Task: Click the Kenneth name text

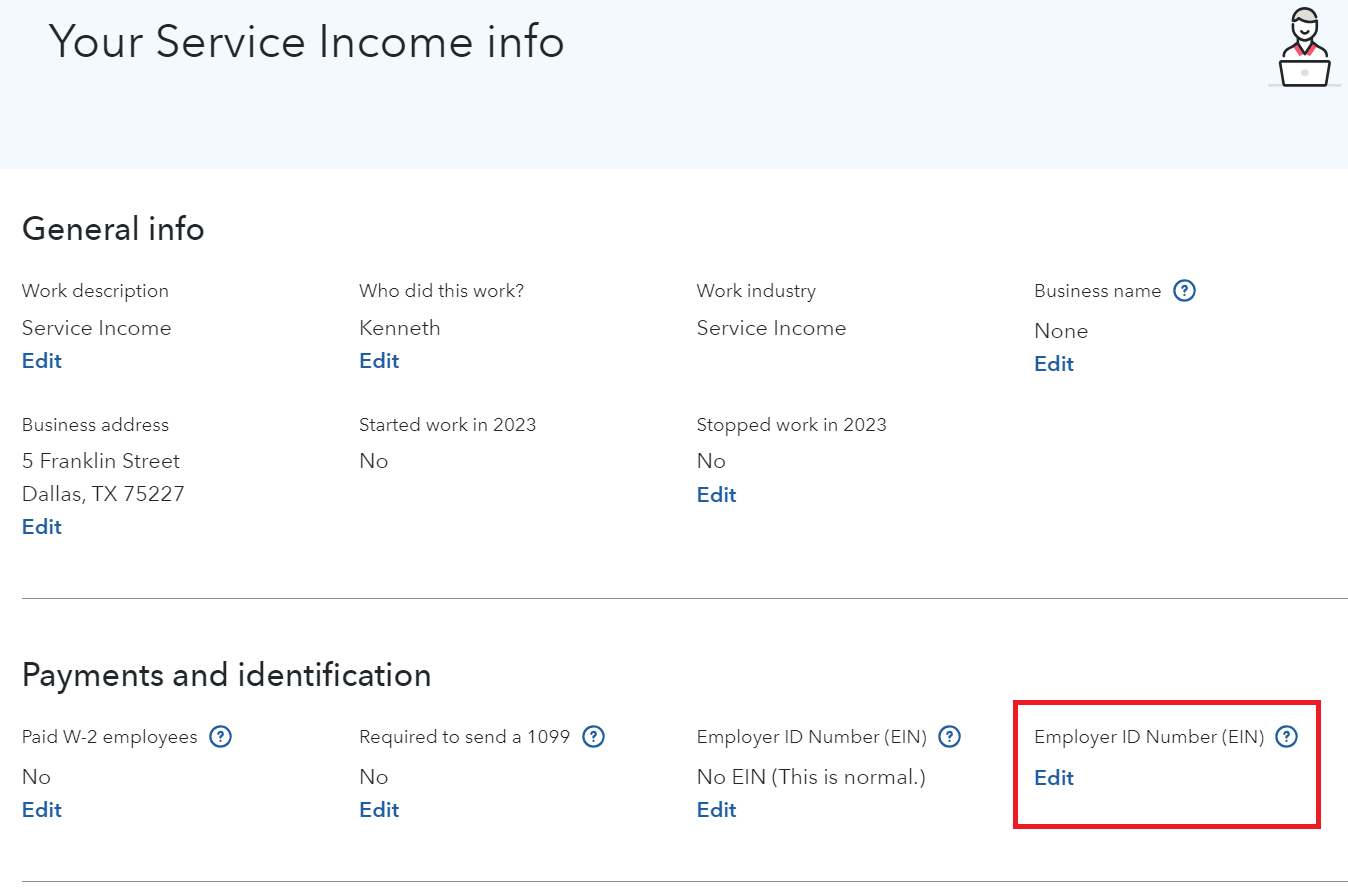Action: point(399,328)
